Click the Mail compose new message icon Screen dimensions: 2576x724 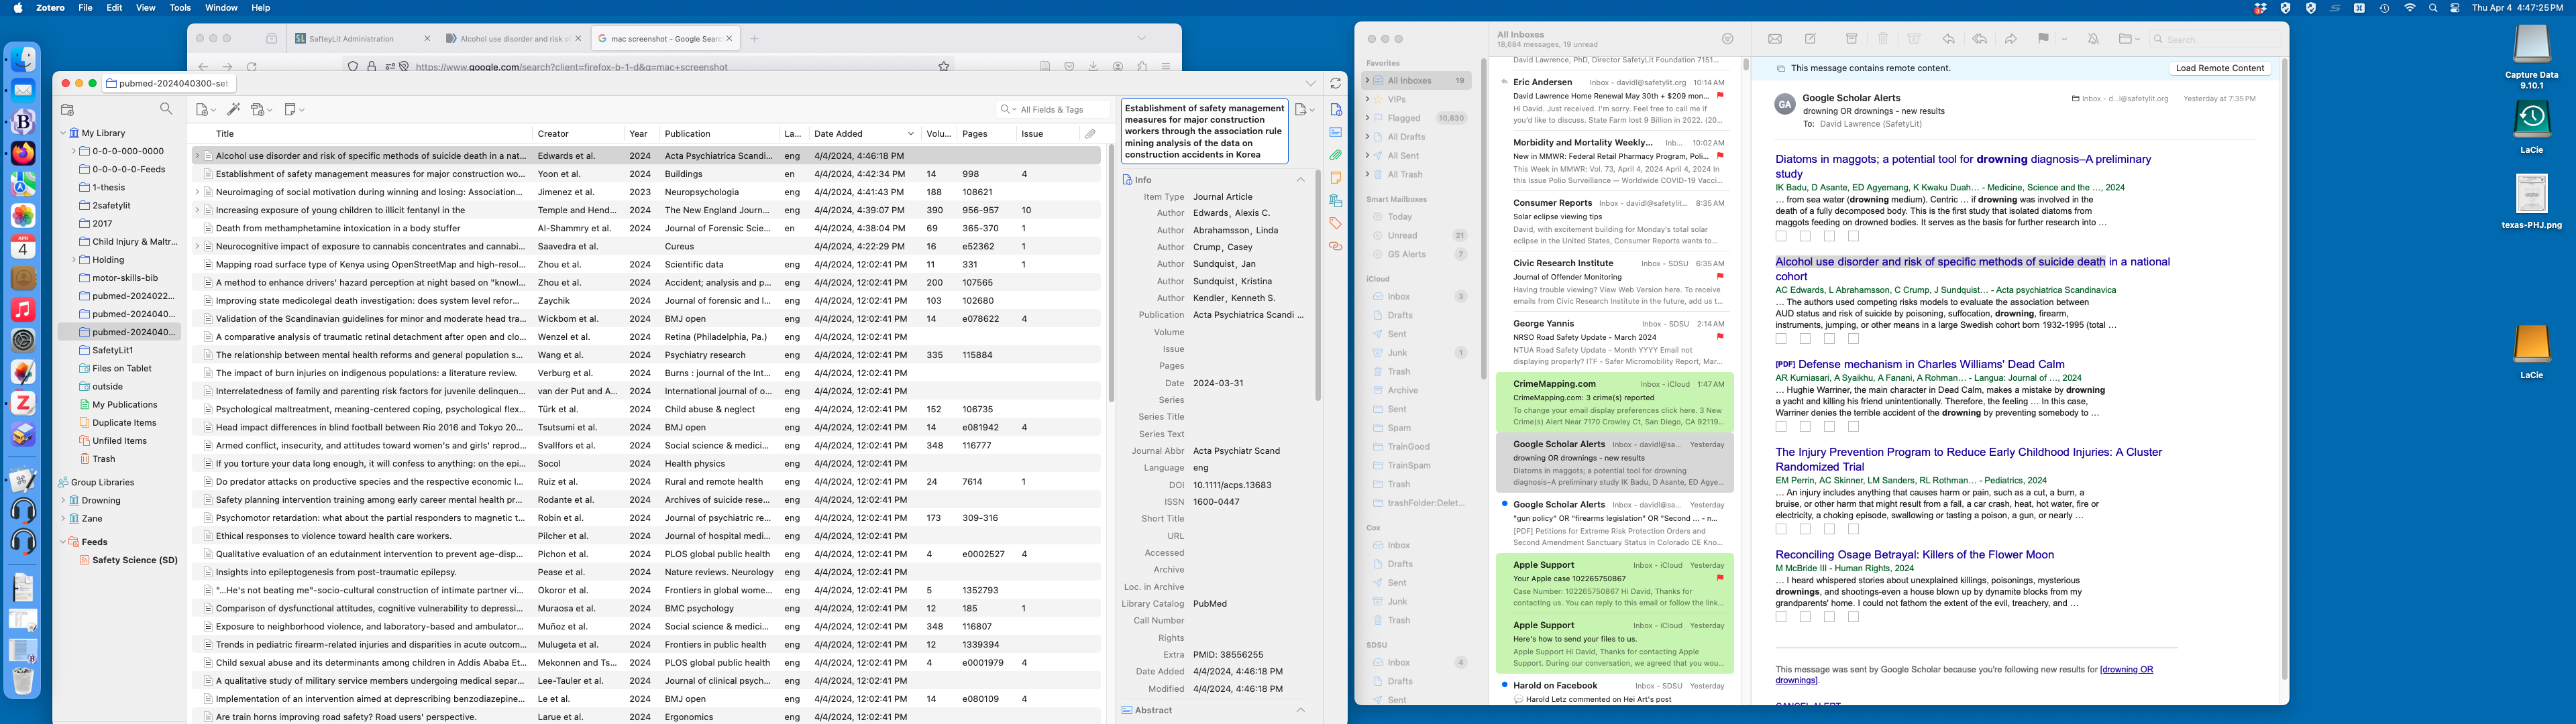pos(1810,39)
